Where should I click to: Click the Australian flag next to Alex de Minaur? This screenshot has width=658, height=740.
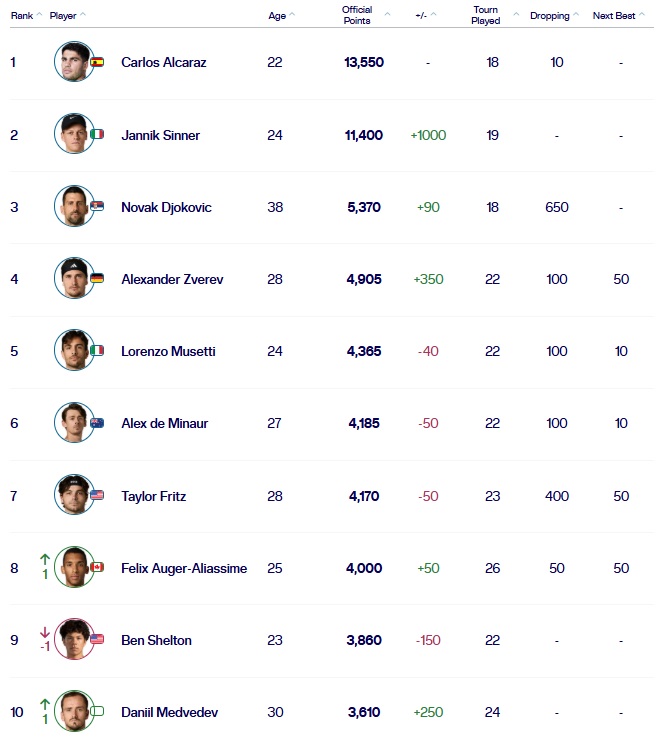(x=97, y=423)
